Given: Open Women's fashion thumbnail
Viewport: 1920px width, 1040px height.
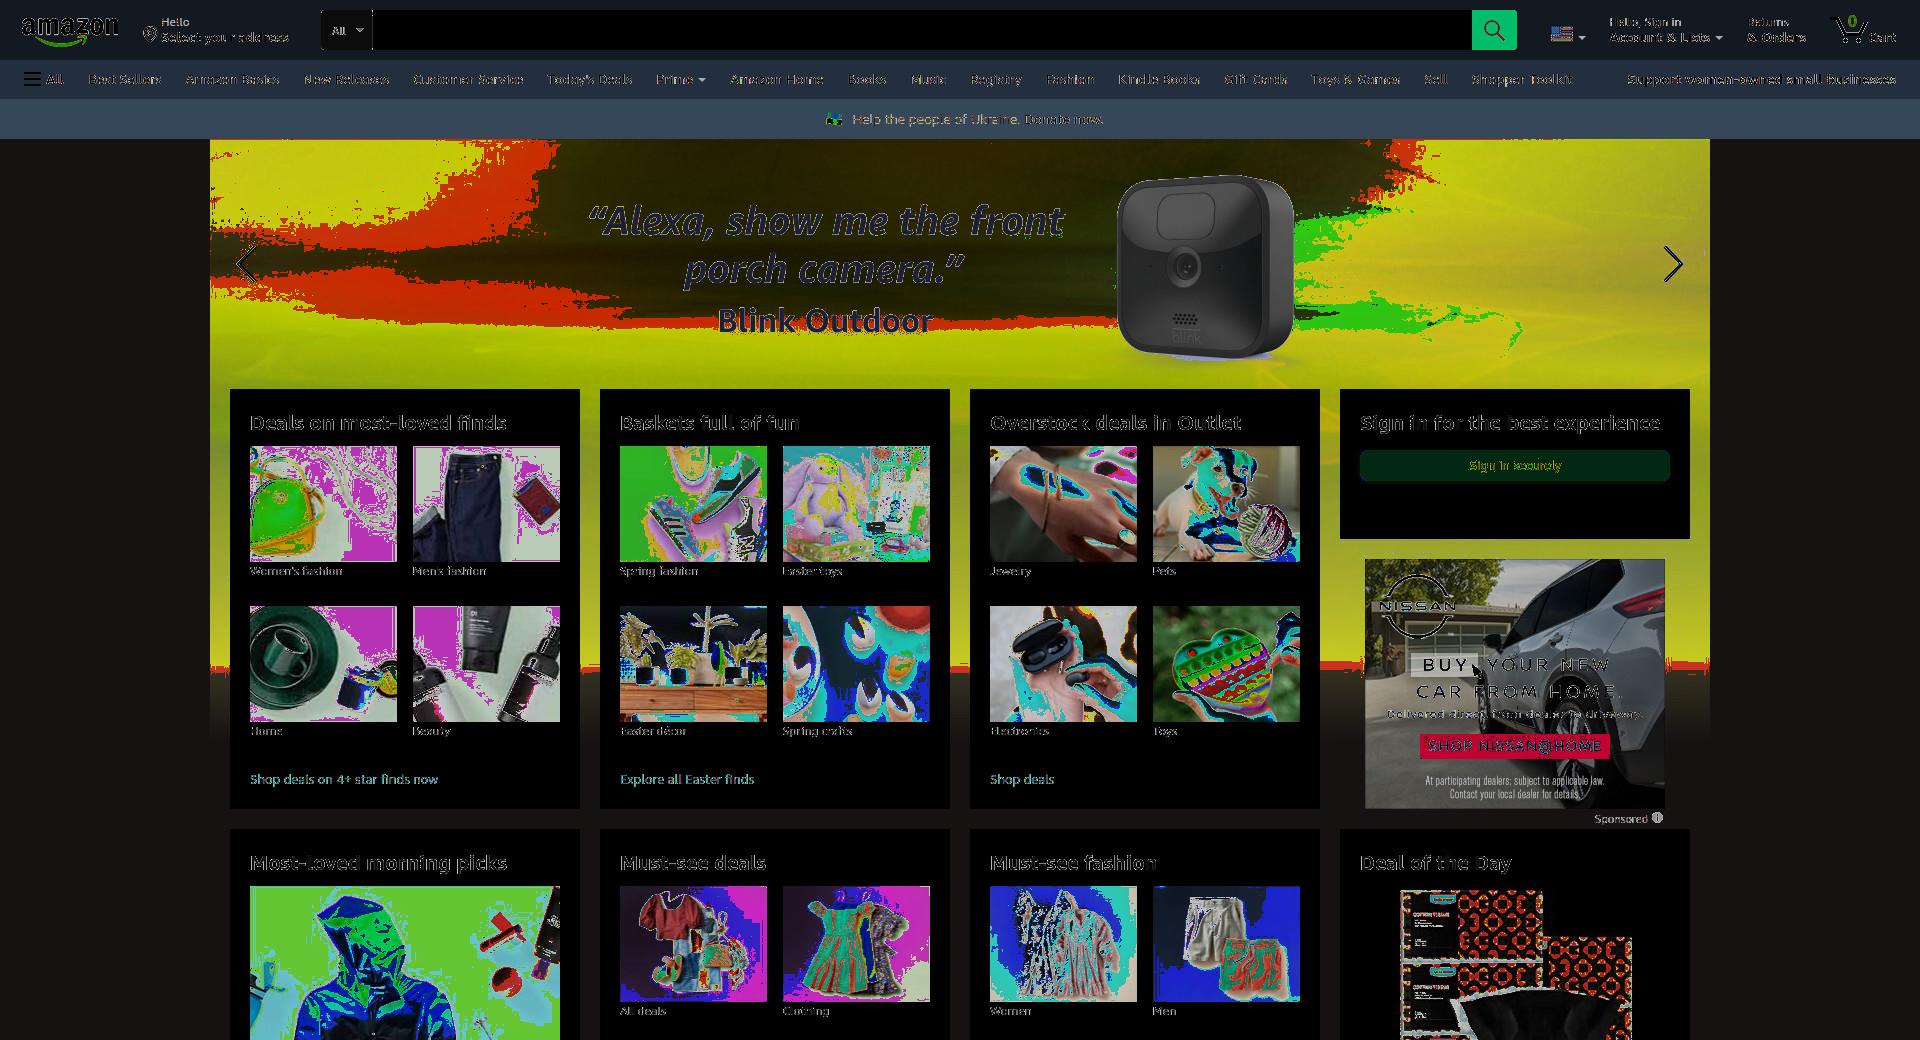Looking at the screenshot, I should click(323, 504).
